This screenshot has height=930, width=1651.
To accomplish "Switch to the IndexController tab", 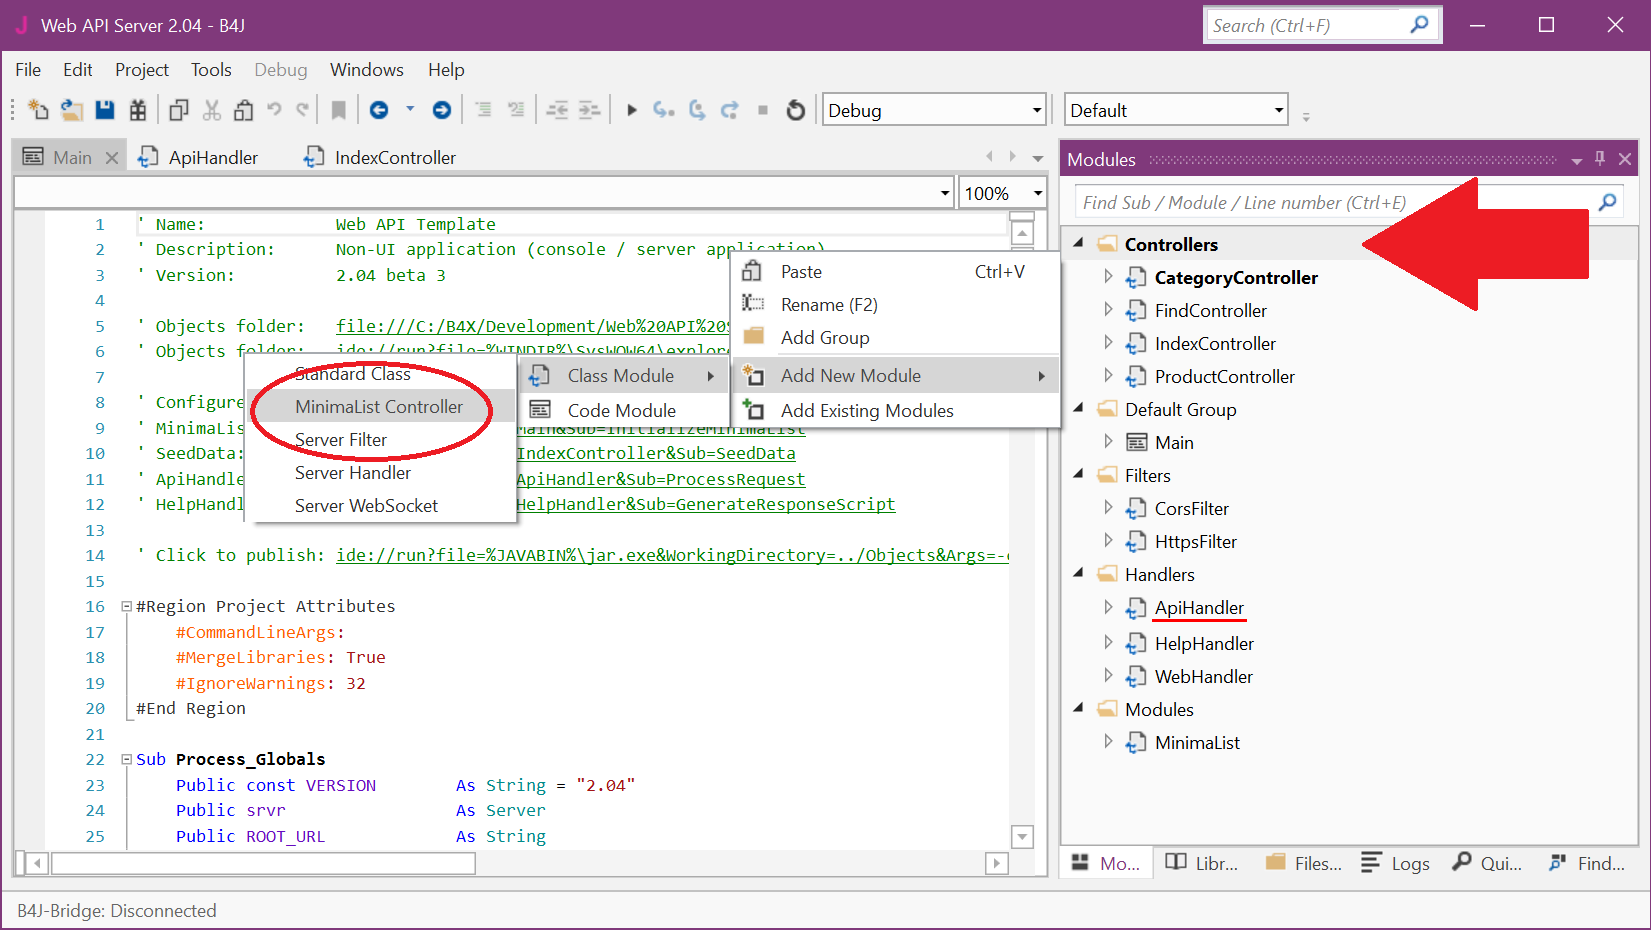I will (394, 158).
